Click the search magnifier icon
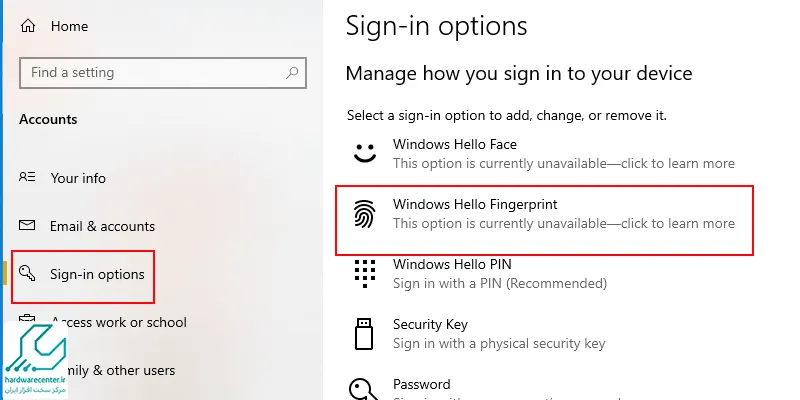This screenshot has width=800, height=400. 292,72
